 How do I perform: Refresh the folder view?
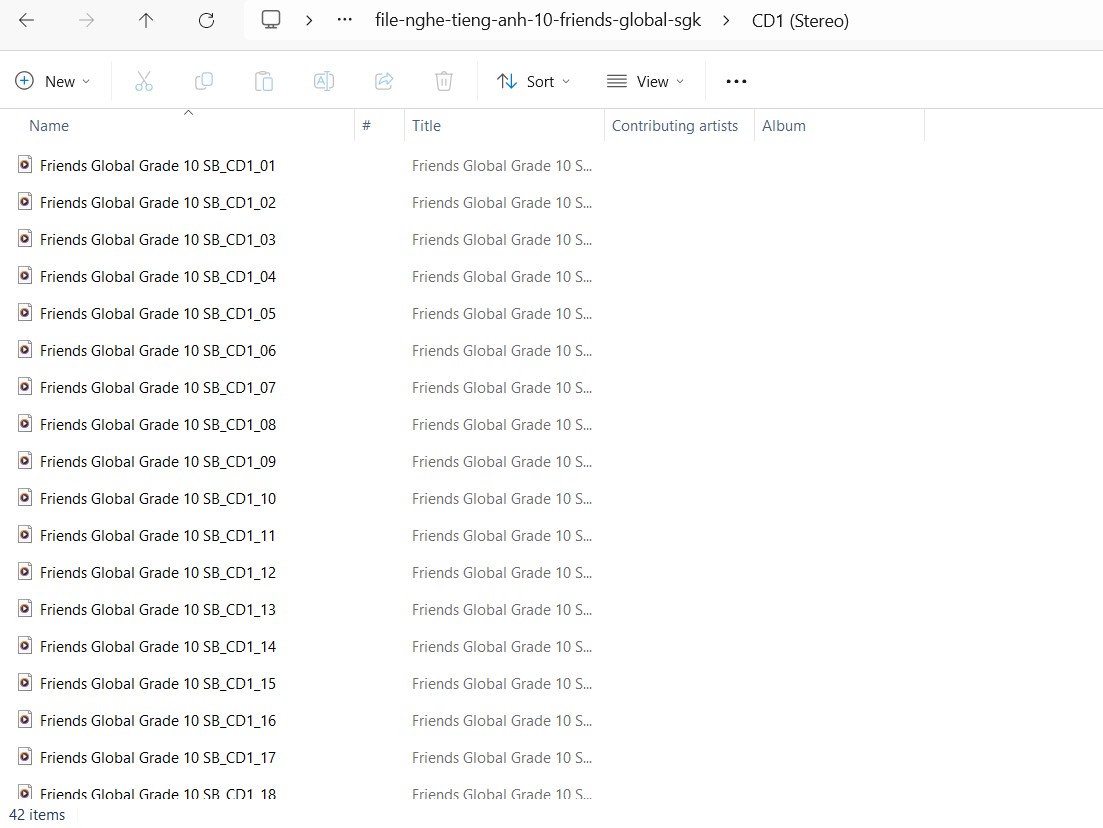(x=205, y=20)
